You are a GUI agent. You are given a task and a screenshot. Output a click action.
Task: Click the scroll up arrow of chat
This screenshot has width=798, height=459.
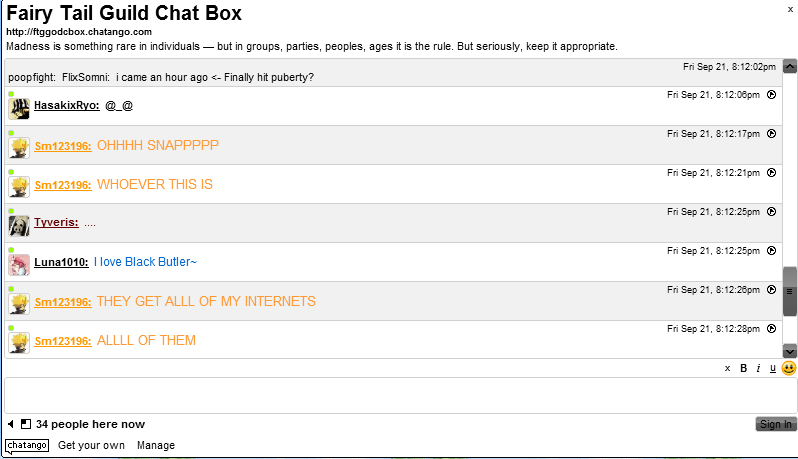click(x=789, y=67)
